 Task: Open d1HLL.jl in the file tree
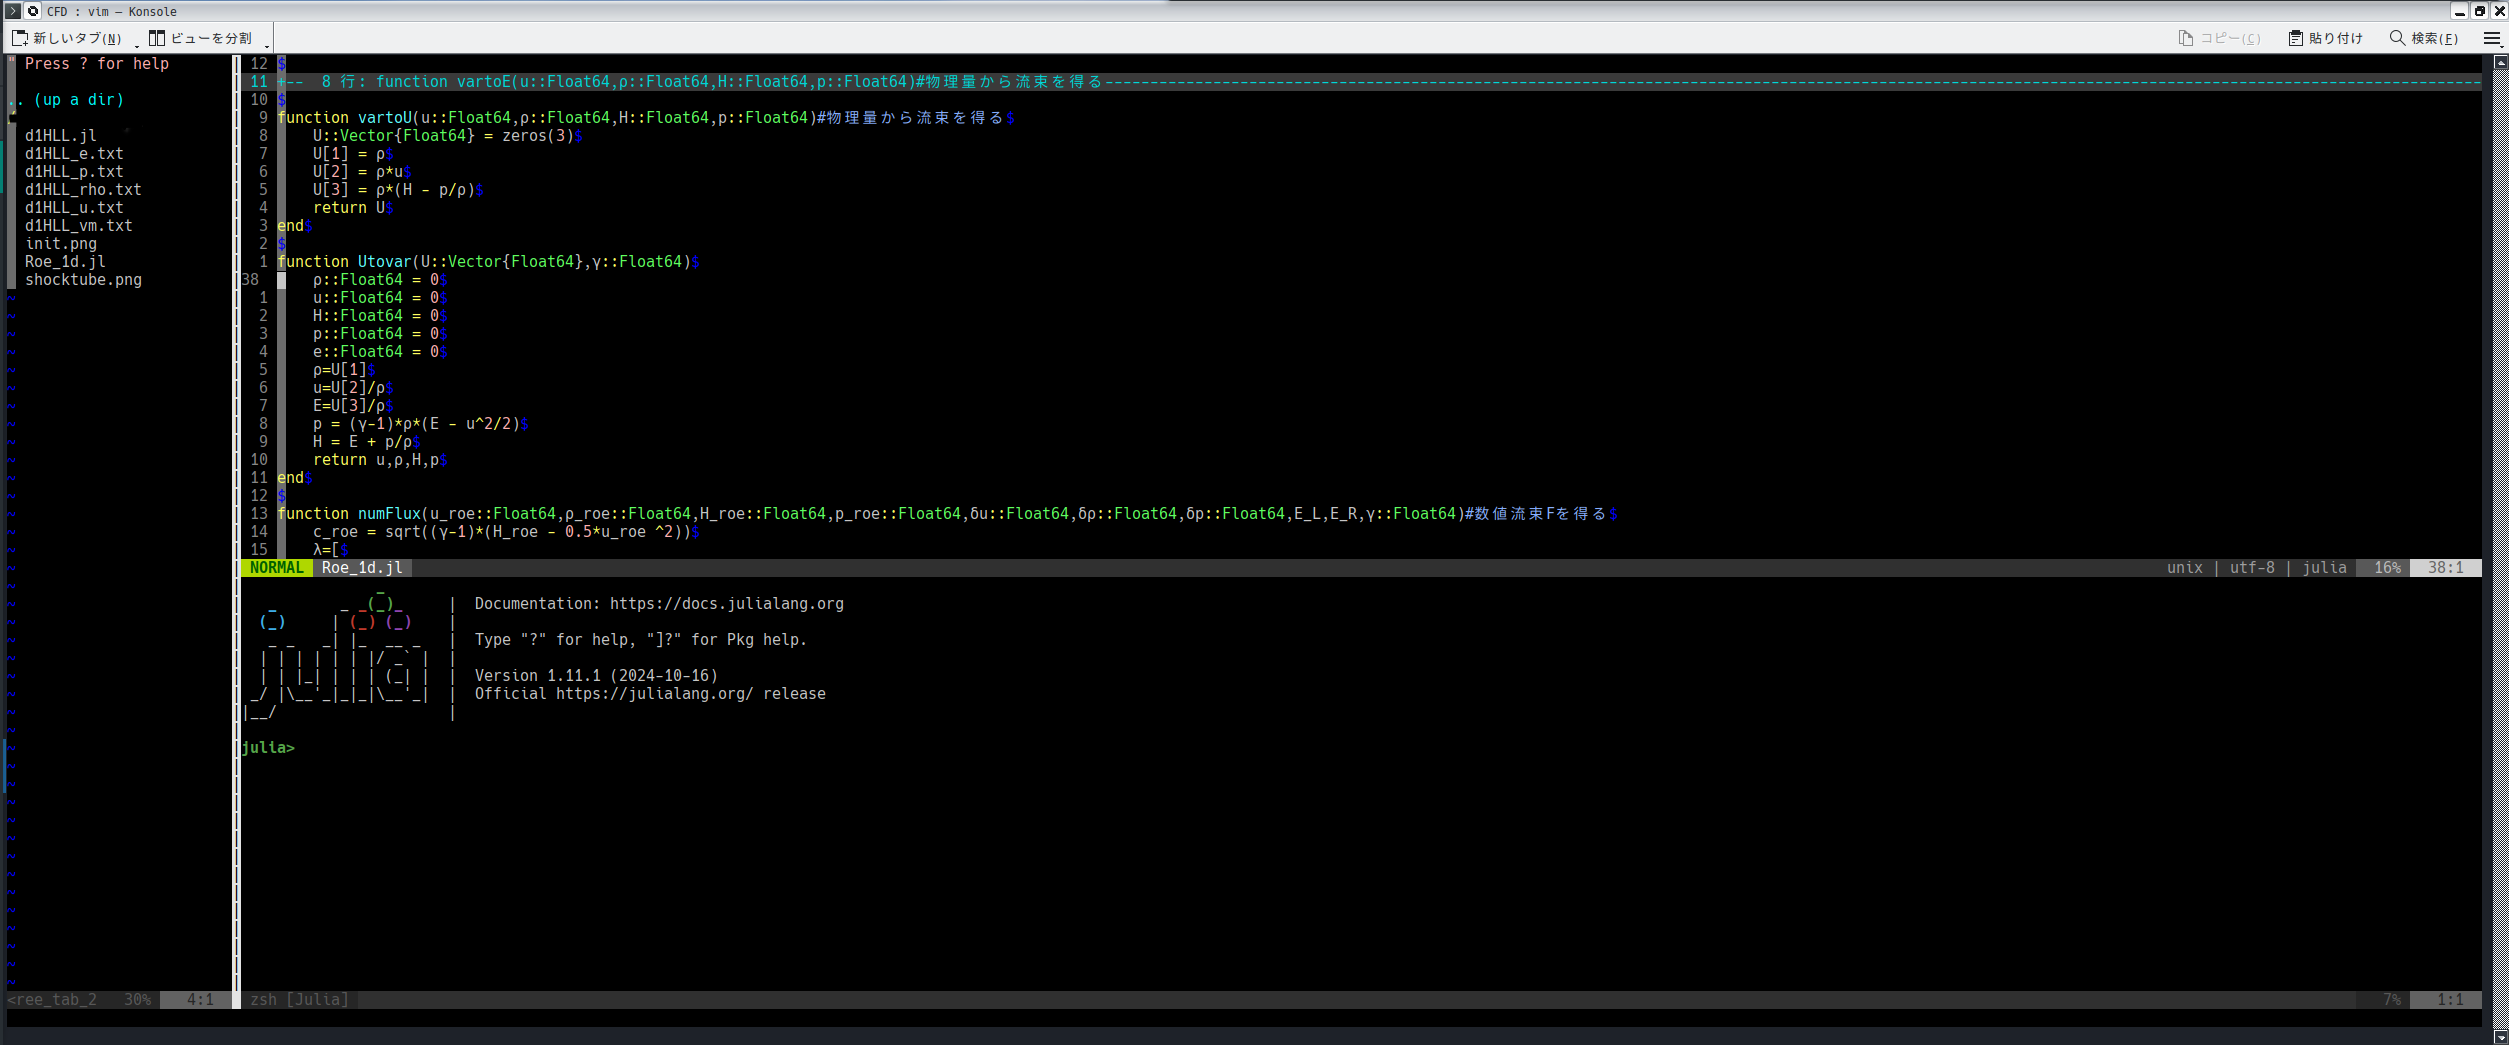tap(61, 136)
